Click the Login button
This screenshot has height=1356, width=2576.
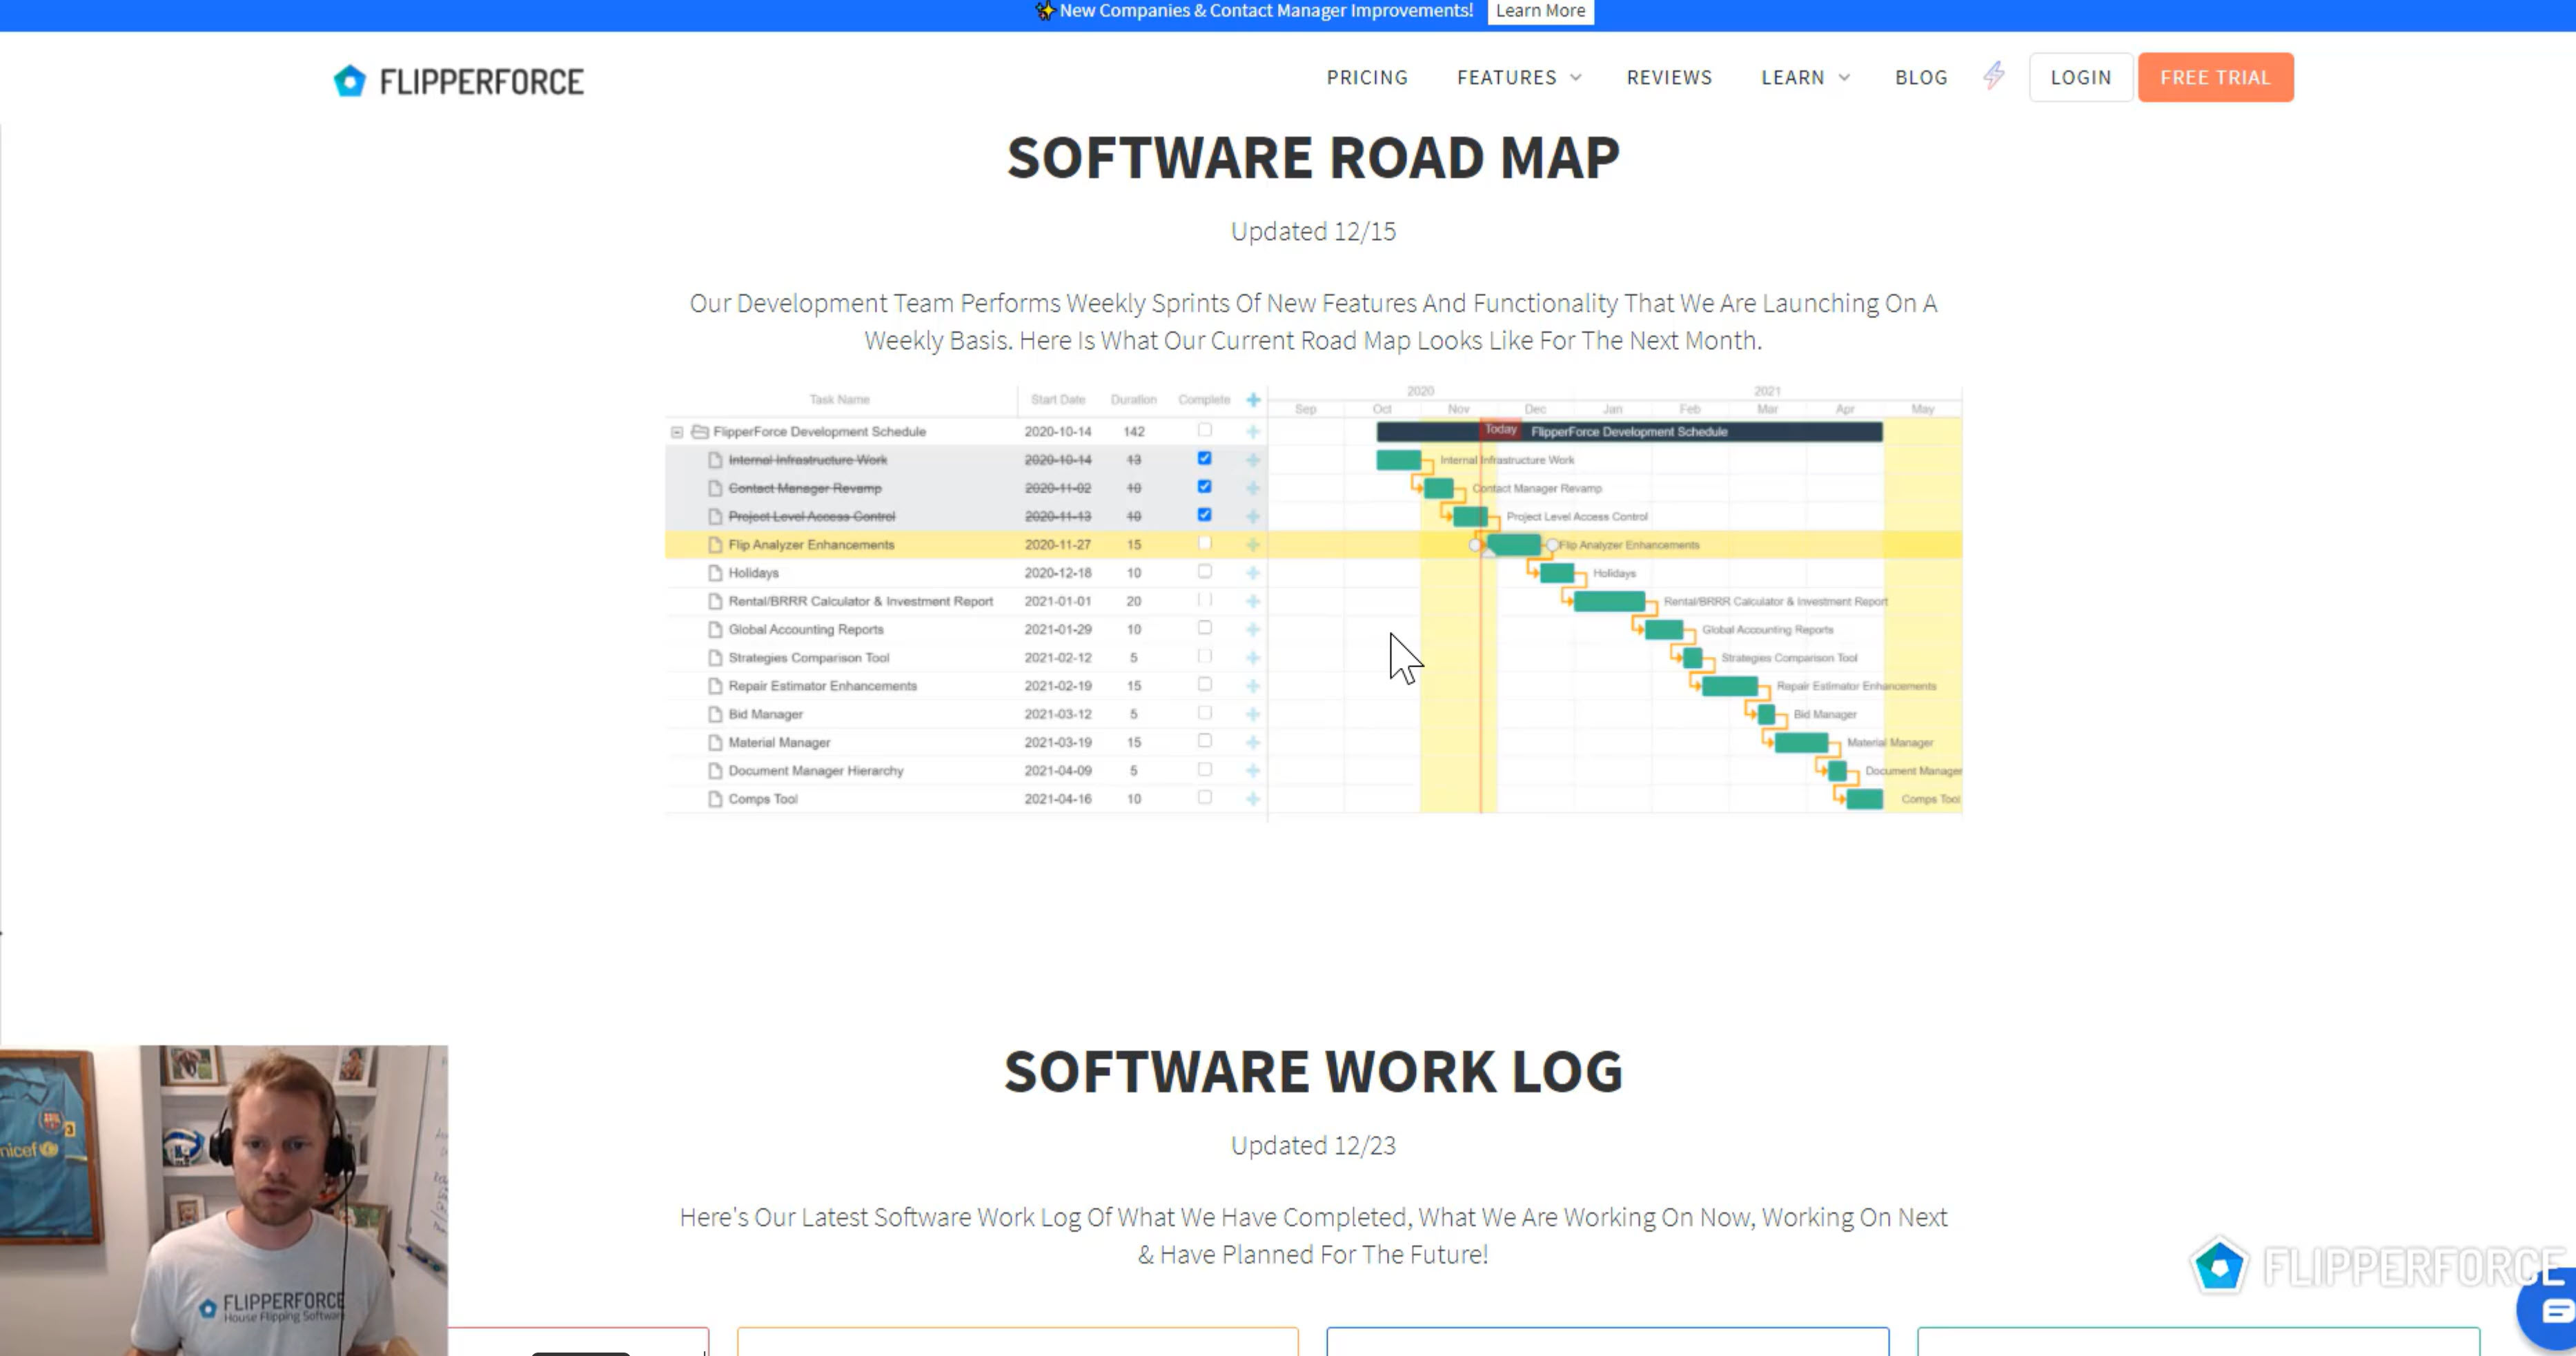tap(2081, 77)
